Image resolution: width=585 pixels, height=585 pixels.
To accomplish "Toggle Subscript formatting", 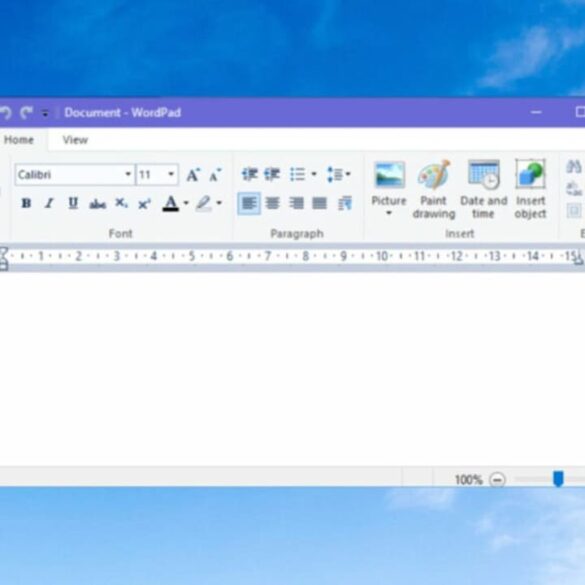I will click(121, 203).
